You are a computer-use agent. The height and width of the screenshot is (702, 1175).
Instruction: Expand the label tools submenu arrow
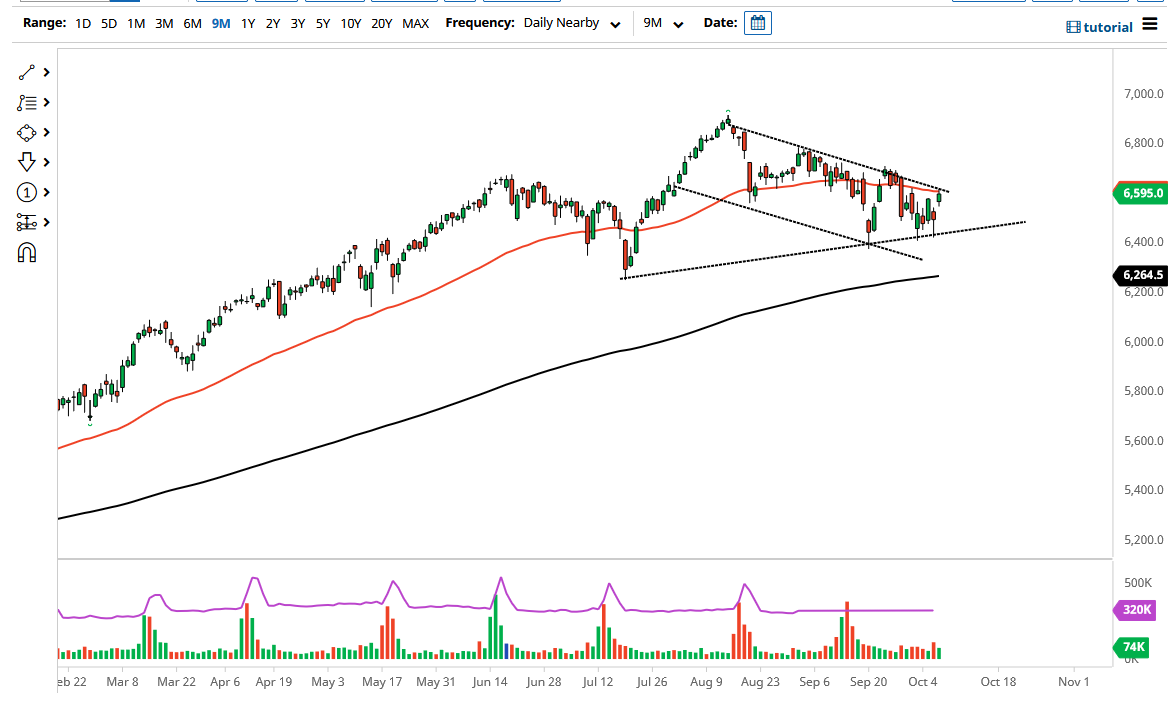point(46,193)
